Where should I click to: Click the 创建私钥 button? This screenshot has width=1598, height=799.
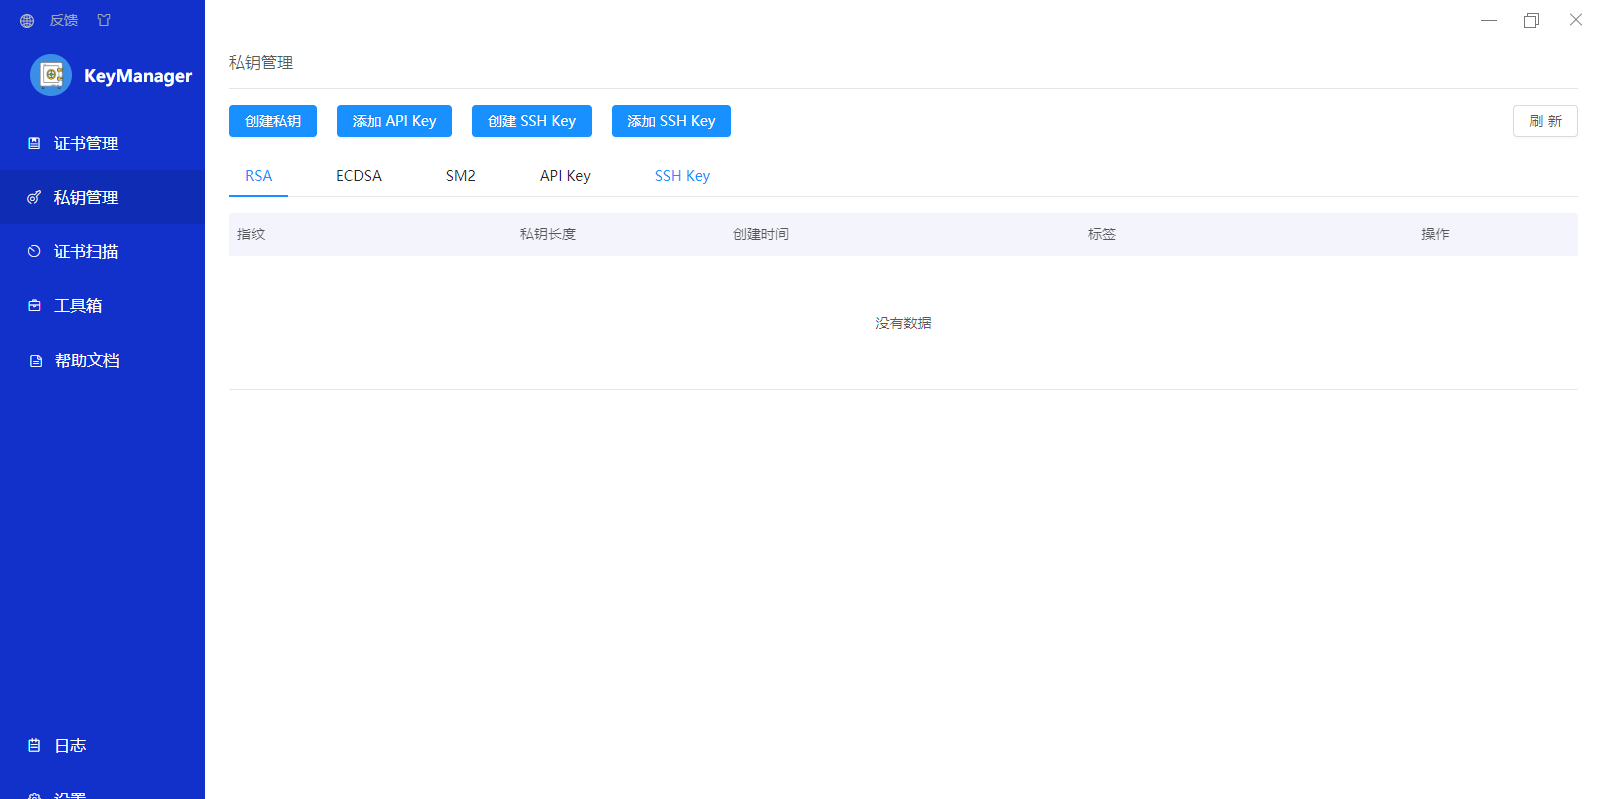pos(273,121)
